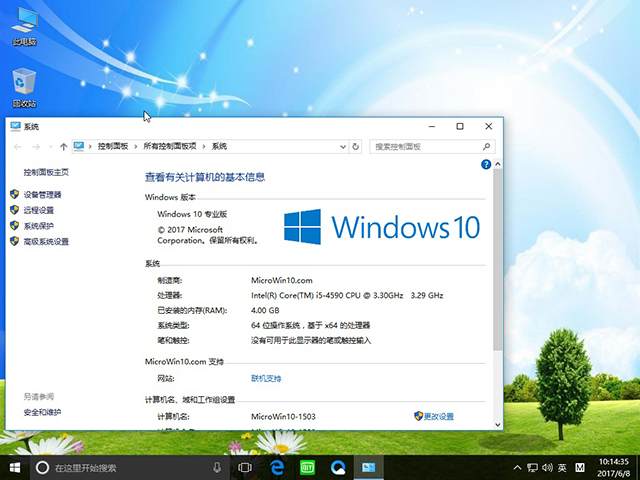Click System control panel taskbar button
This screenshot has height=480, width=640.
click(x=369, y=468)
